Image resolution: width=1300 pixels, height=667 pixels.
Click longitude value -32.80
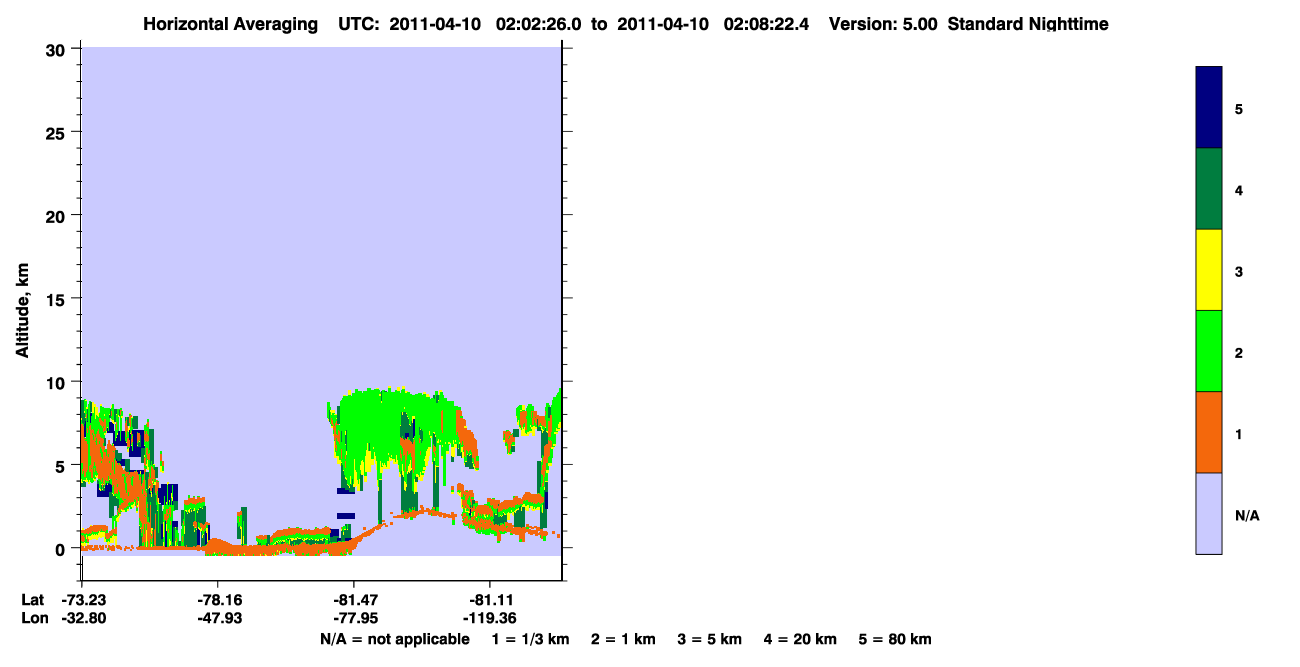[x=82, y=618]
